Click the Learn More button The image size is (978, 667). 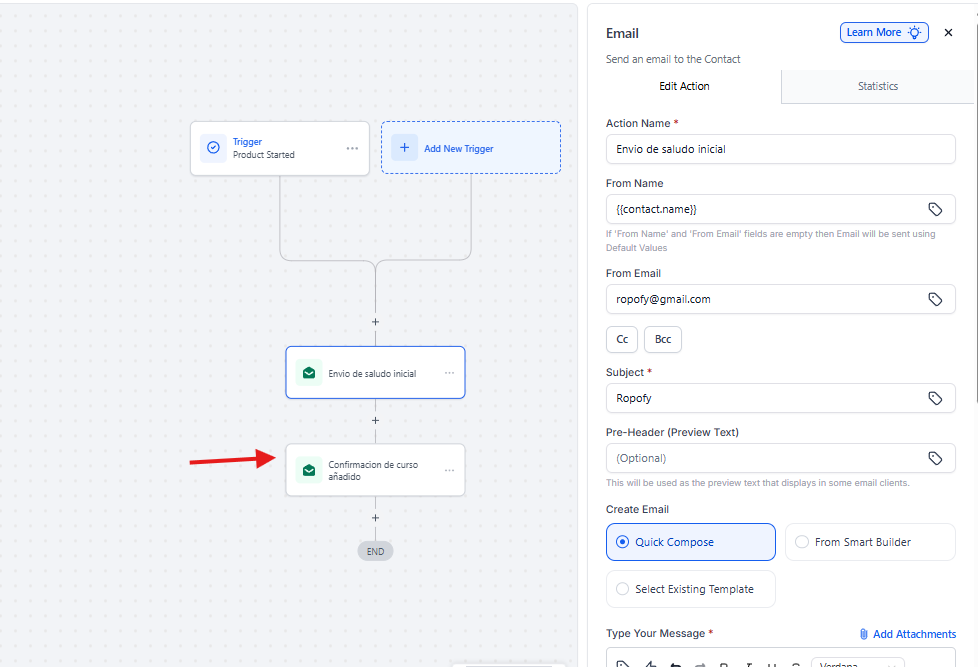[x=884, y=33]
